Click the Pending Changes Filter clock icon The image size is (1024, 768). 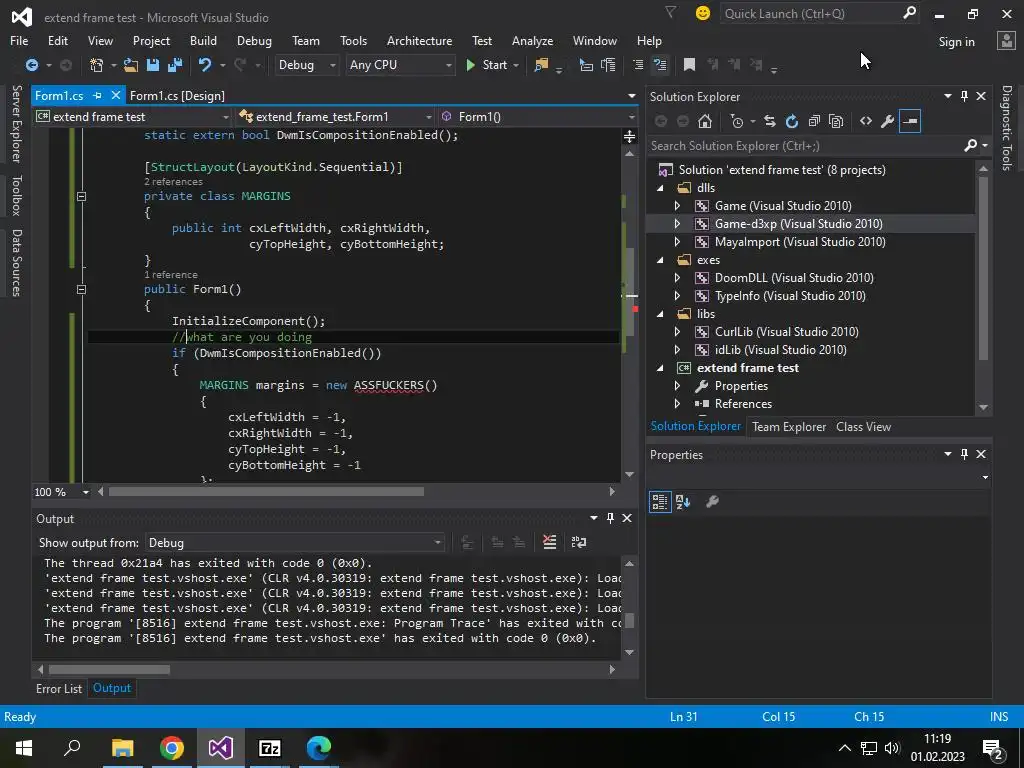point(737,121)
